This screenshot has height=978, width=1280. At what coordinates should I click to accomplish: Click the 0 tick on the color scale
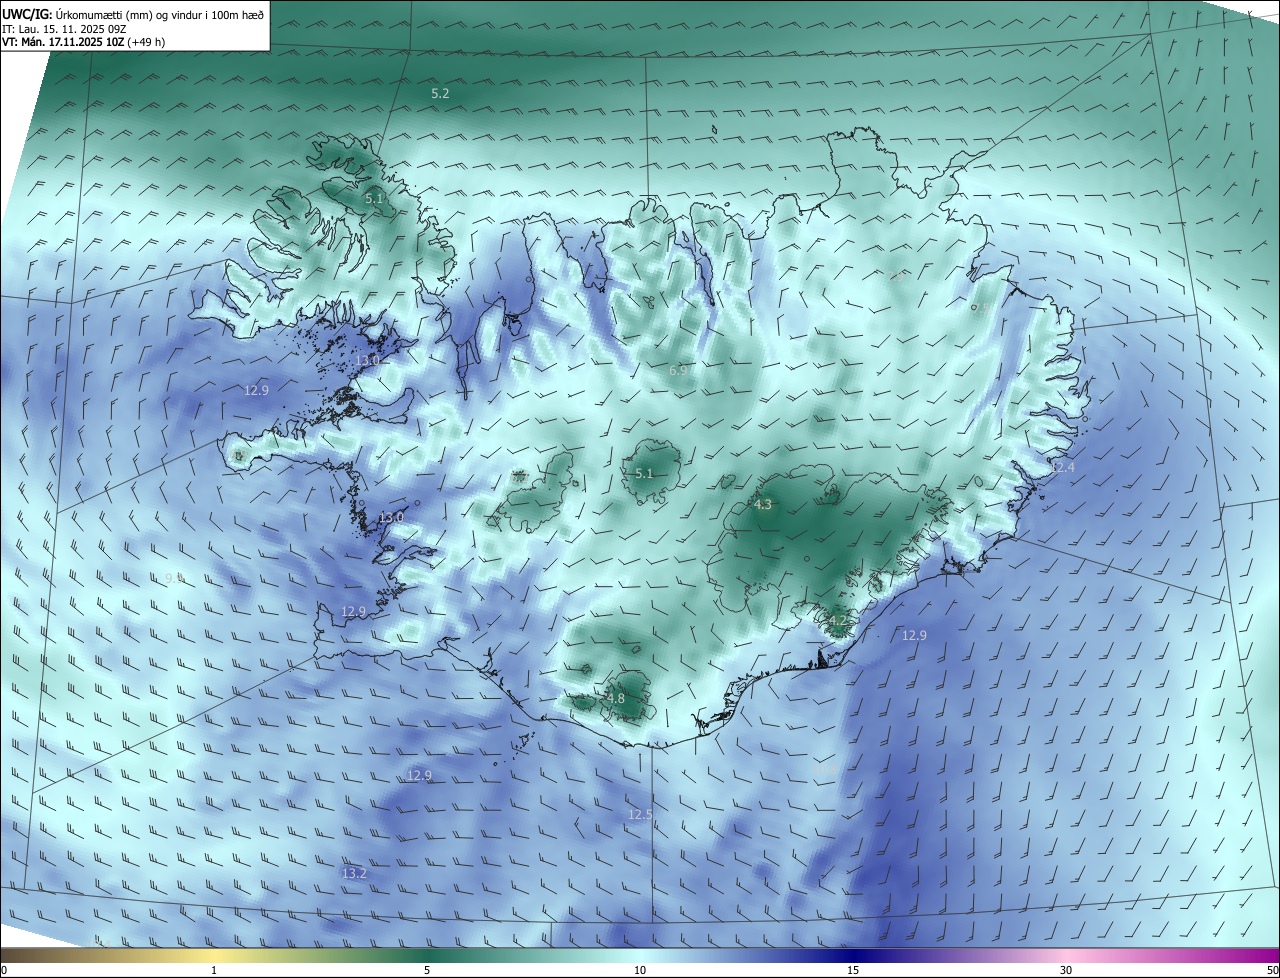(4, 971)
